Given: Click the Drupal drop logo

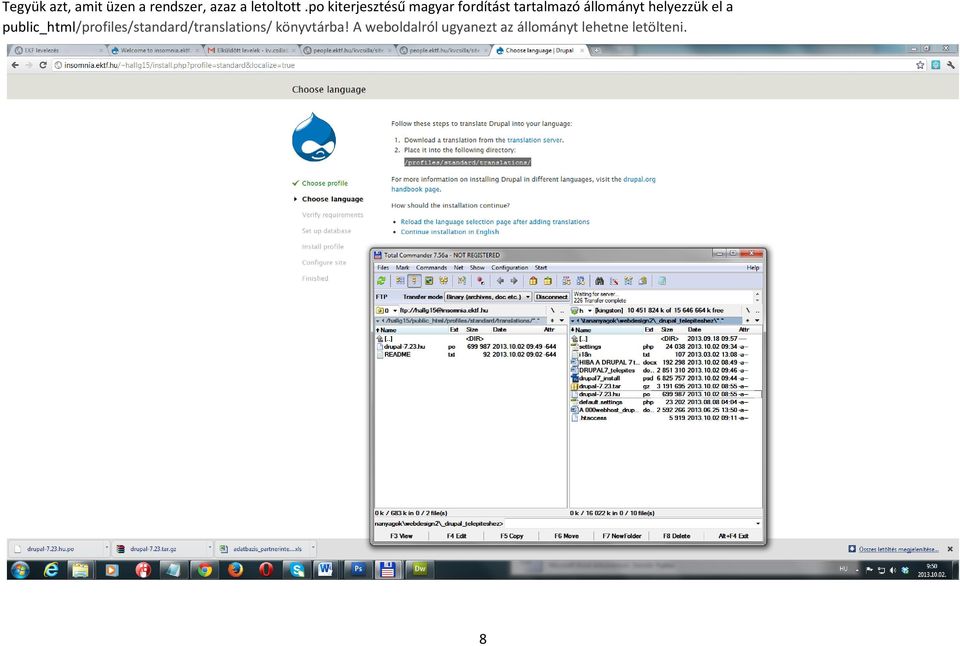Looking at the screenshot, I should pos(314,137).
